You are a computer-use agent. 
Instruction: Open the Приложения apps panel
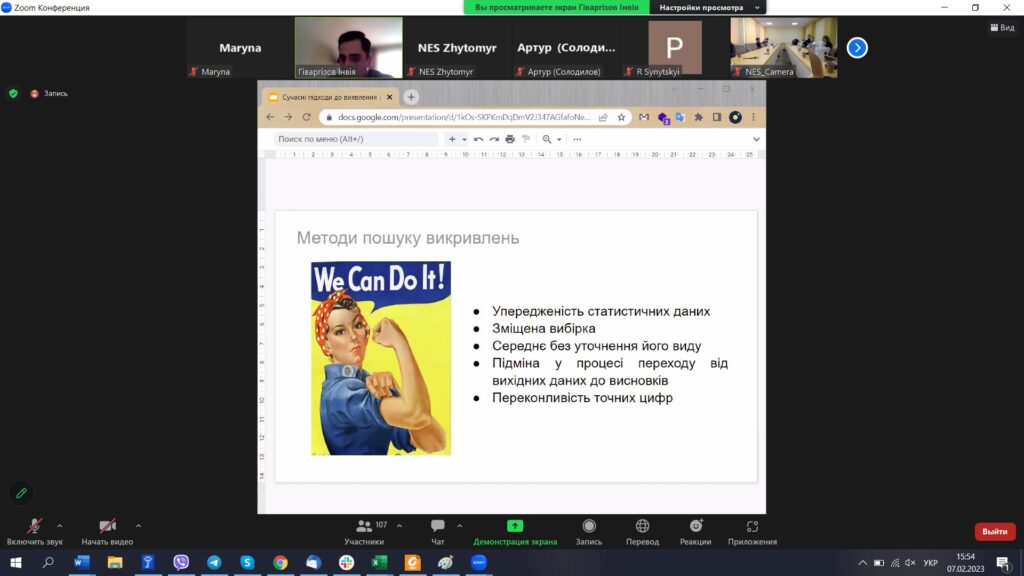pyautogui.click(x=752, y=532)
